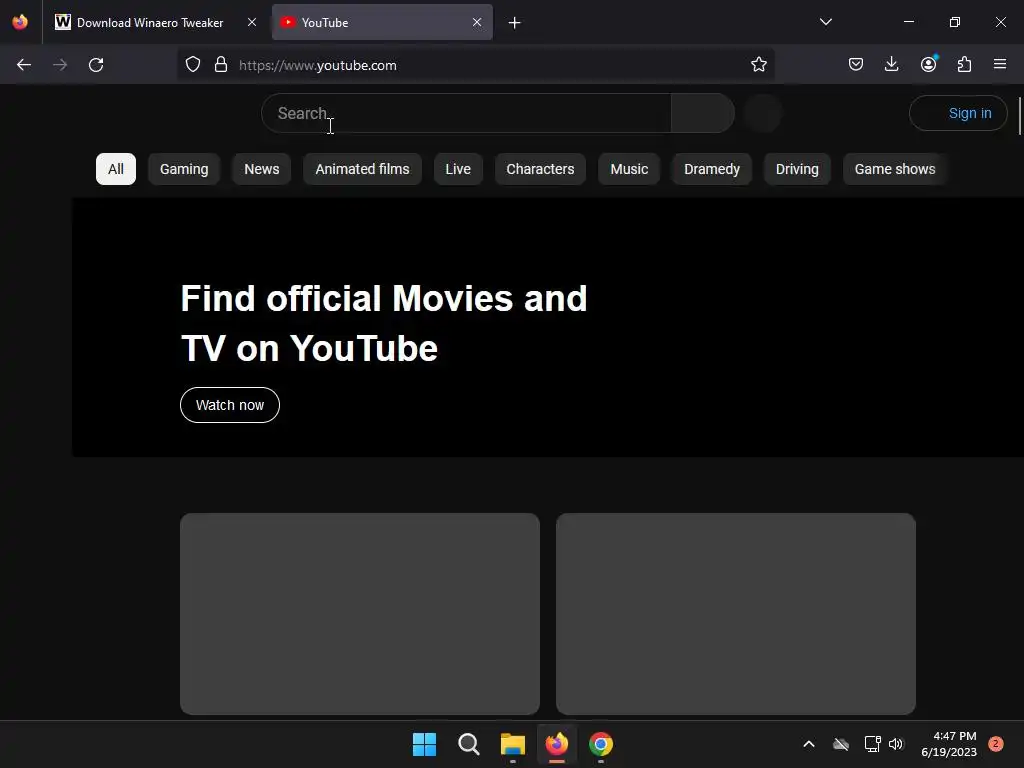The image size is (1024, 768).
Task: Open tracking protection shield icon
Action: pyautogui.click(x=193, y=65)
